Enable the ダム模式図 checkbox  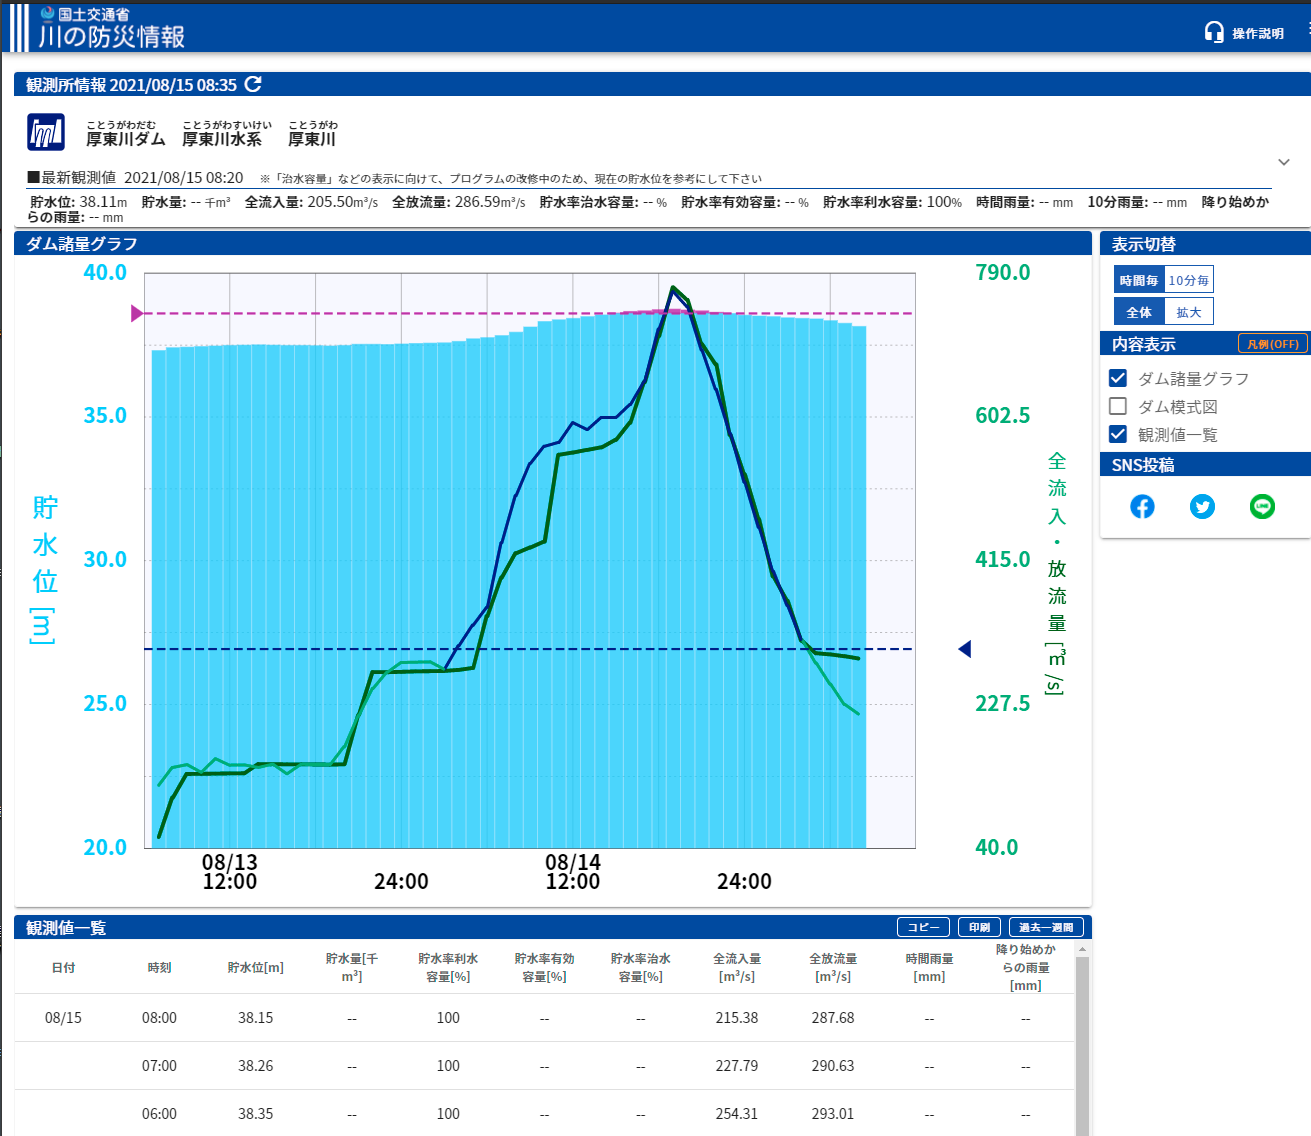click(x=1118, y=406)
